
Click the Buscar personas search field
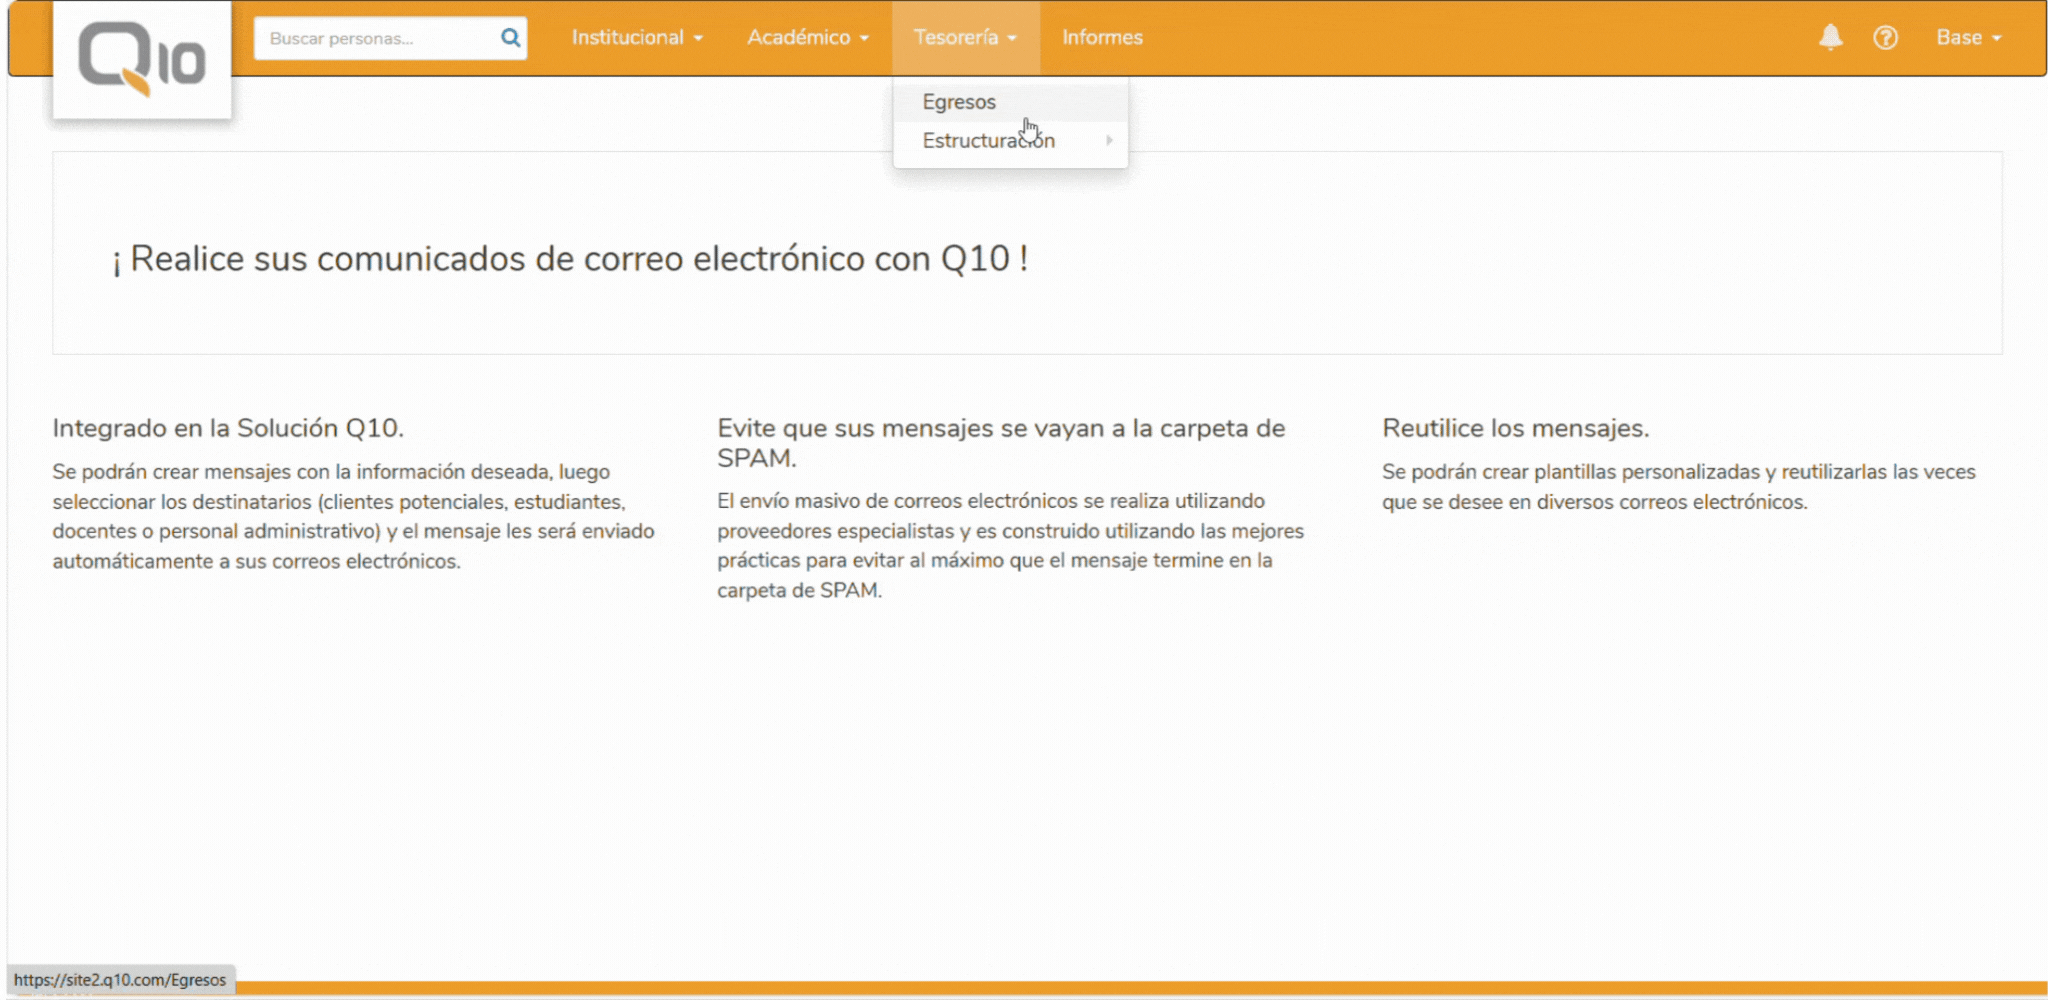(370, 37)
